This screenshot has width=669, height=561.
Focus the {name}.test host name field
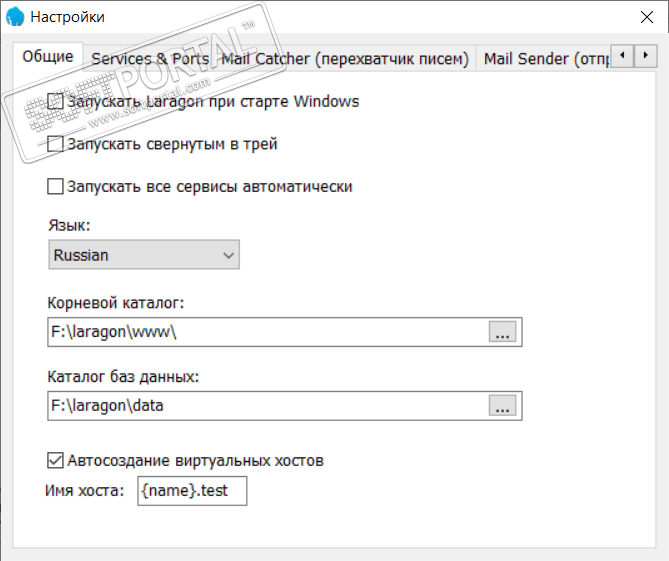[191, 491]
